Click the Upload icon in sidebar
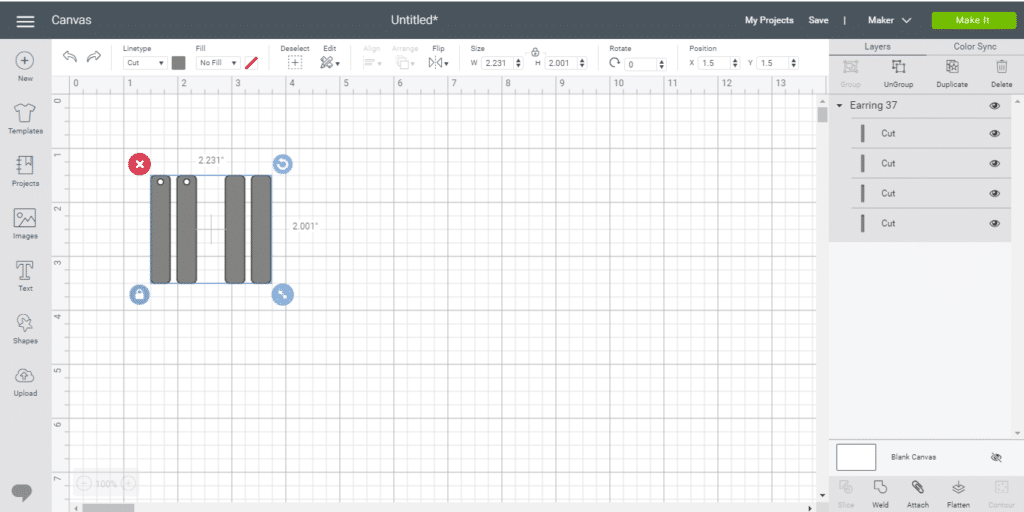Viewport: 1024px width, 512px height. click(x=25, y=380)
